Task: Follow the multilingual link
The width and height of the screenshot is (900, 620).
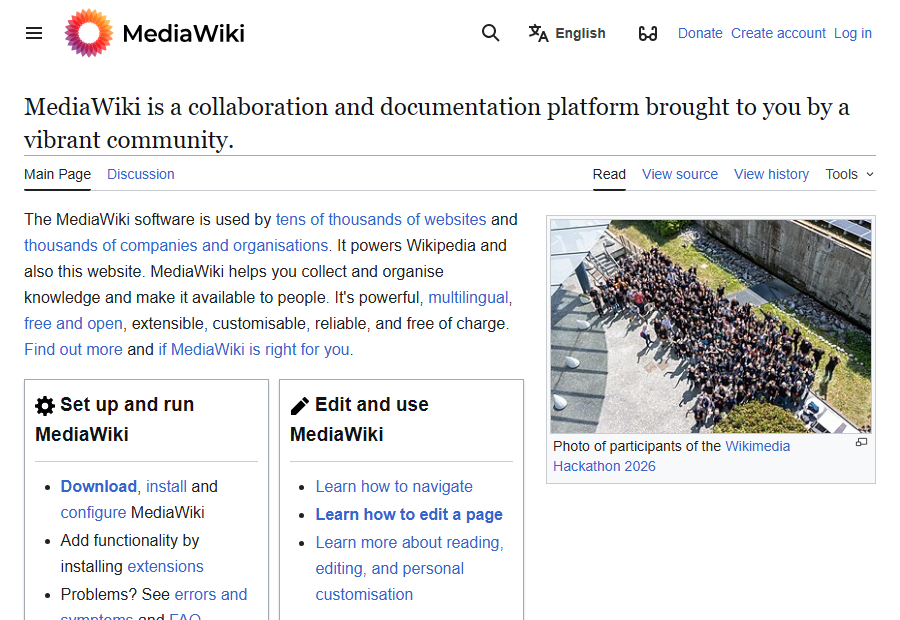Action: point(468,297)
